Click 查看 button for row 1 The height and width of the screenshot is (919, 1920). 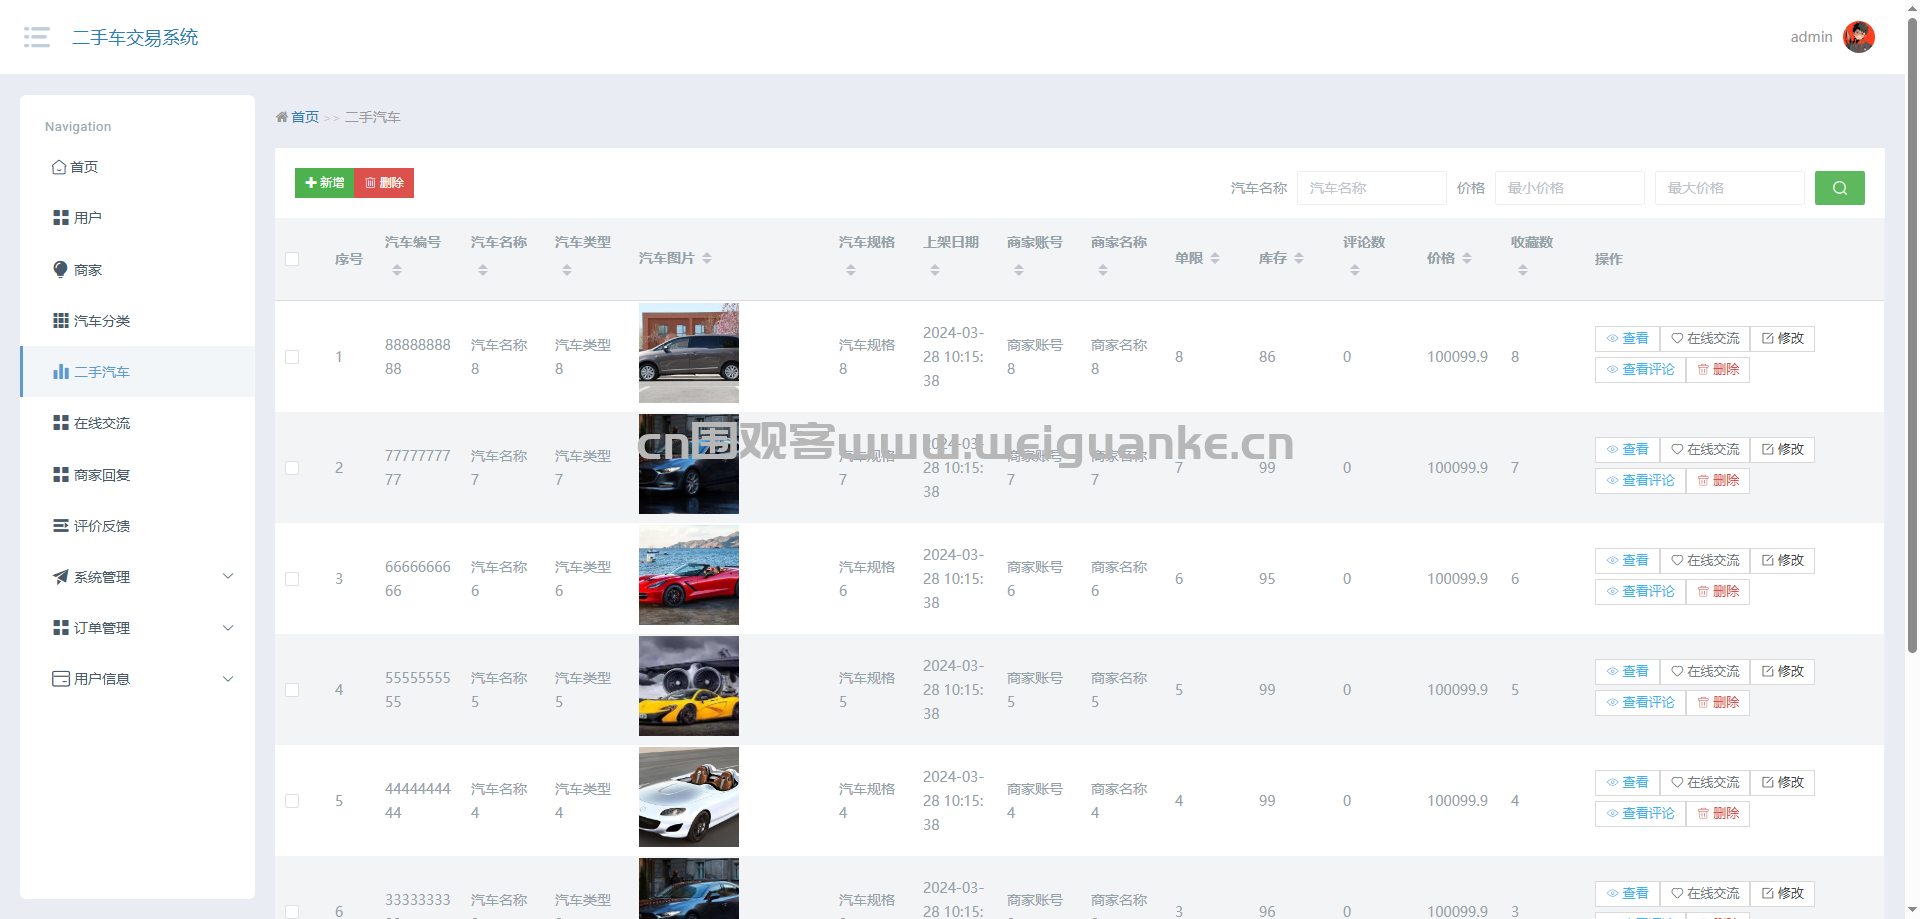pyautogui.click(x=1627, y=339)
